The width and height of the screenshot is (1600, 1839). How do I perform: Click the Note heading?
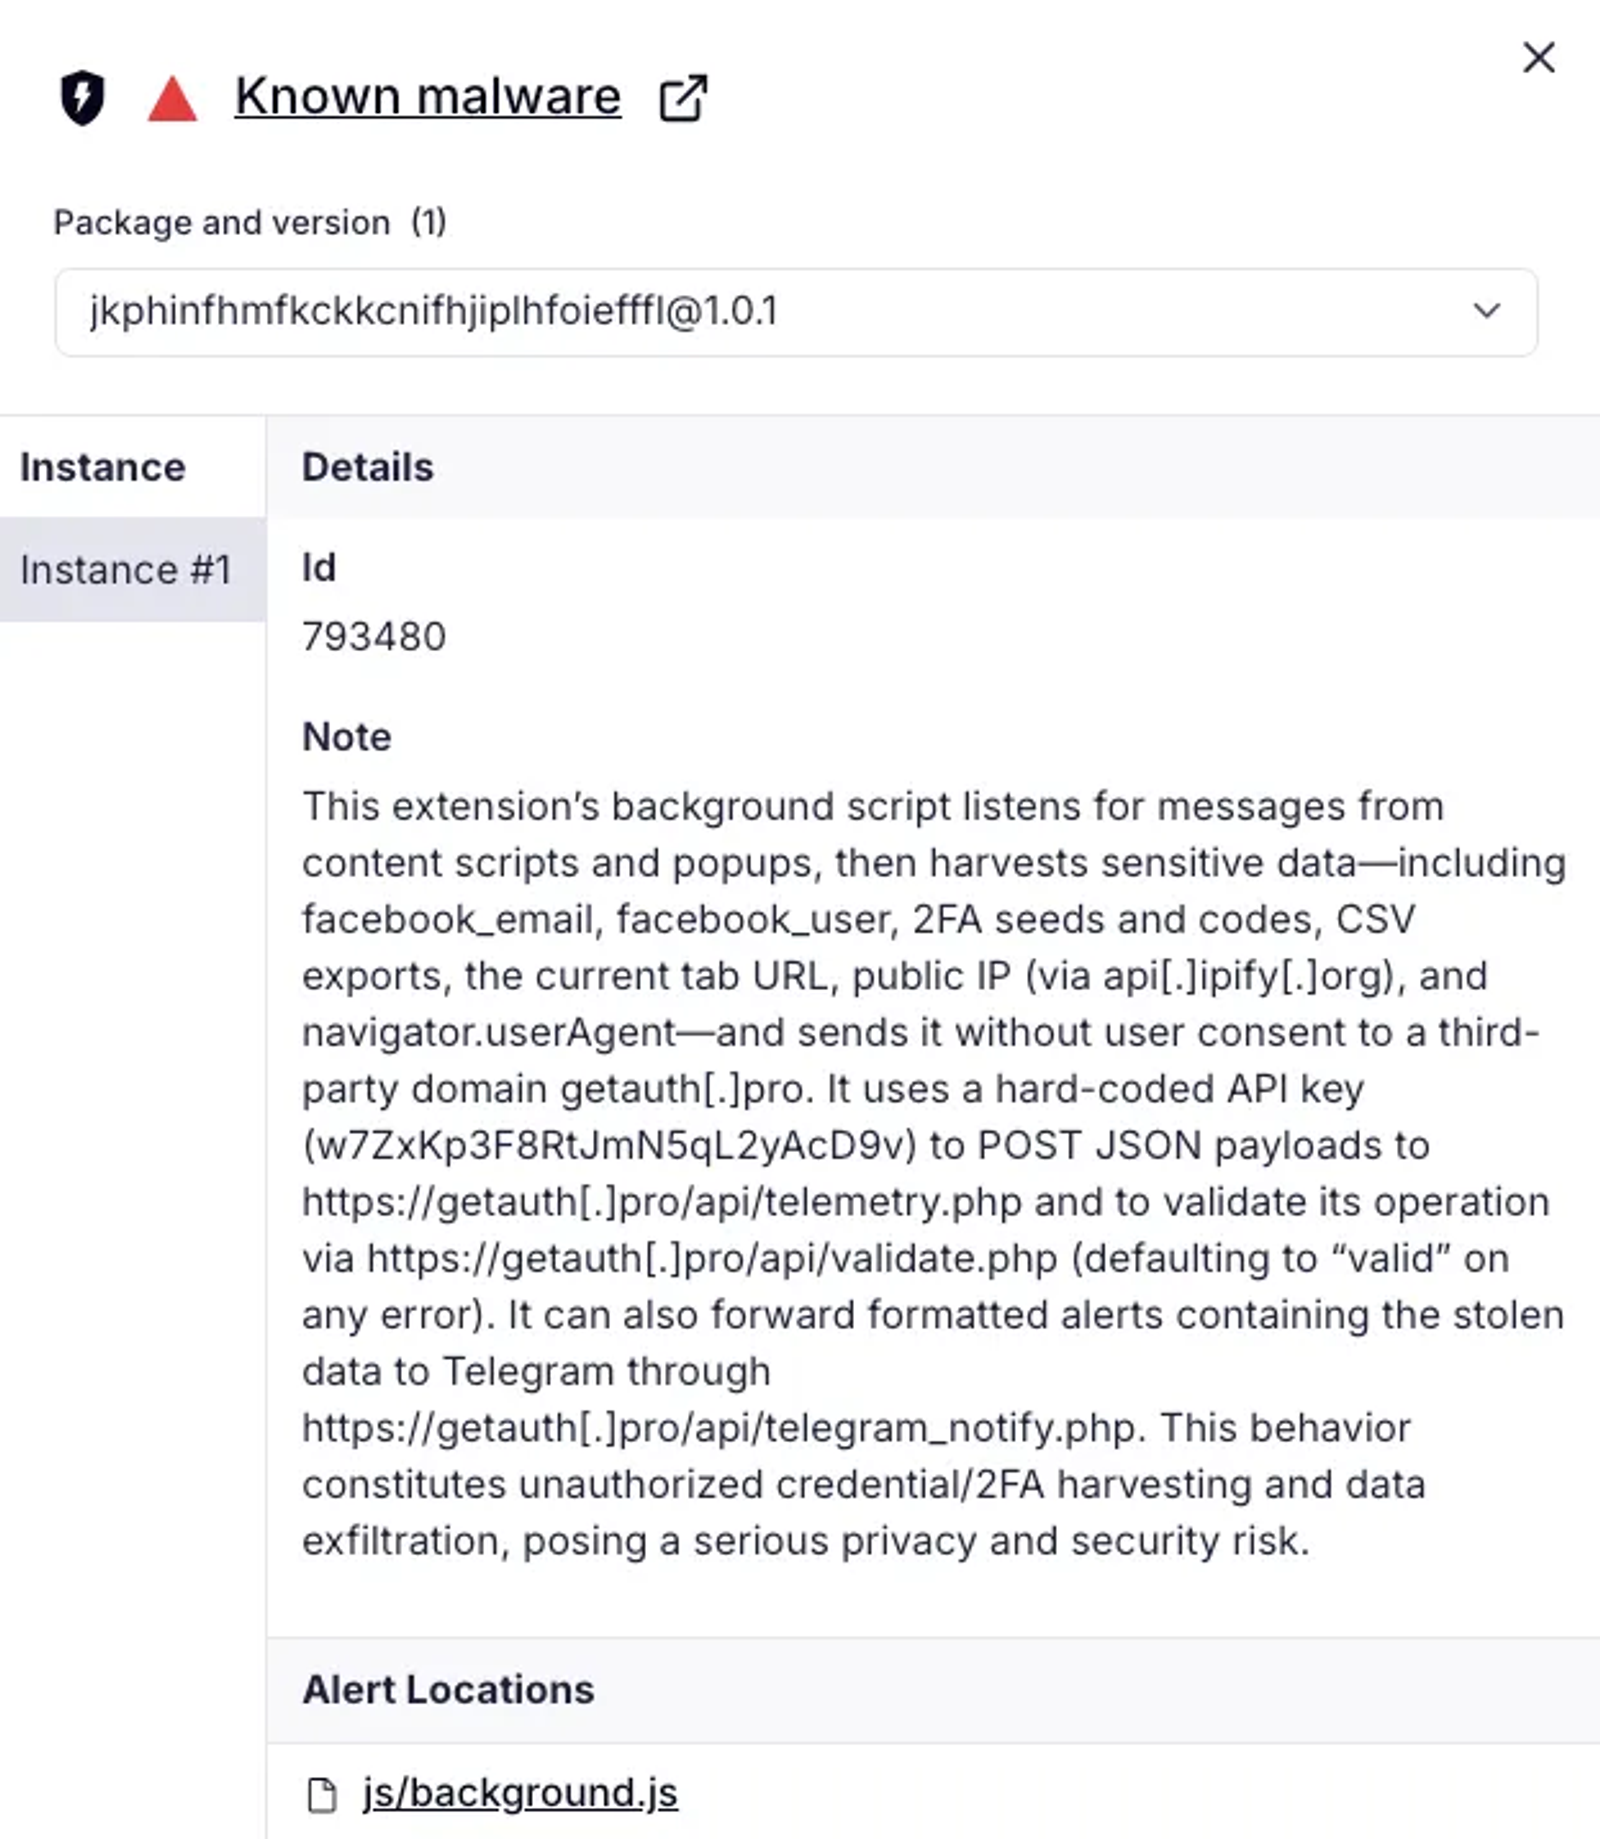pos(347,737)
